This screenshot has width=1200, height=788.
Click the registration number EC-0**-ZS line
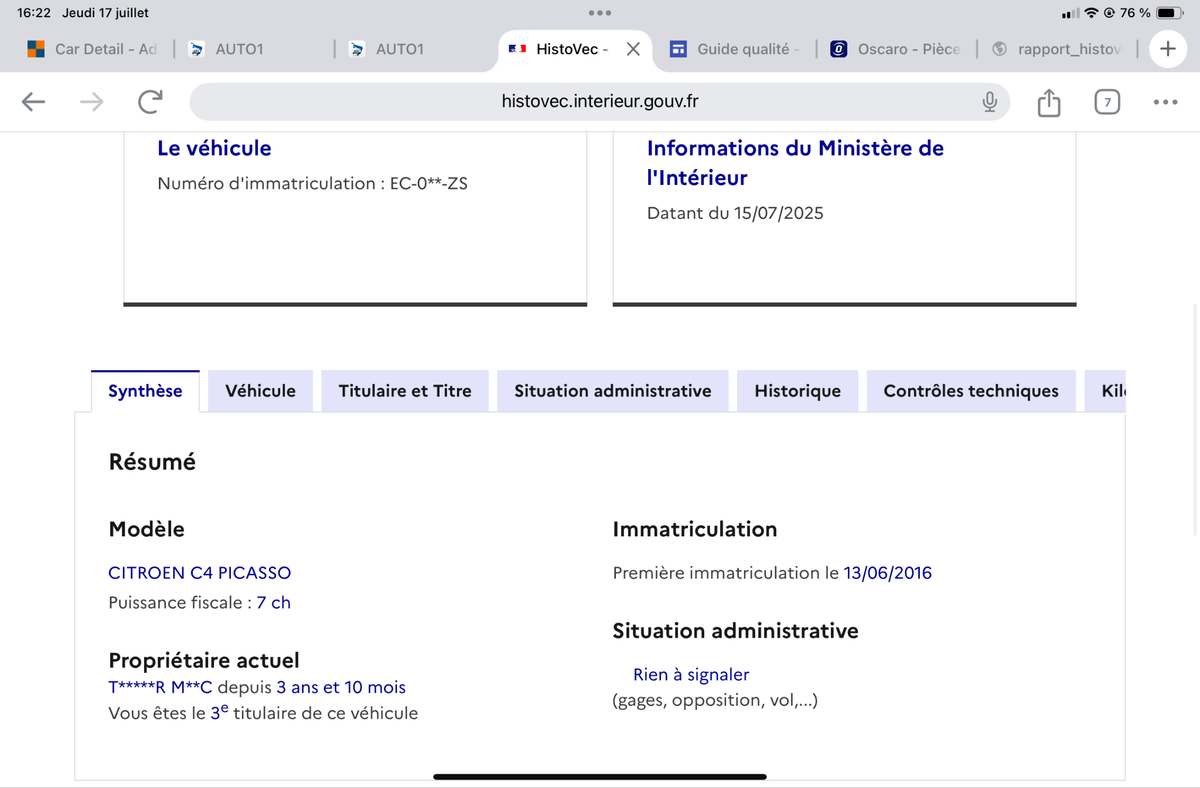click(313, 184)
